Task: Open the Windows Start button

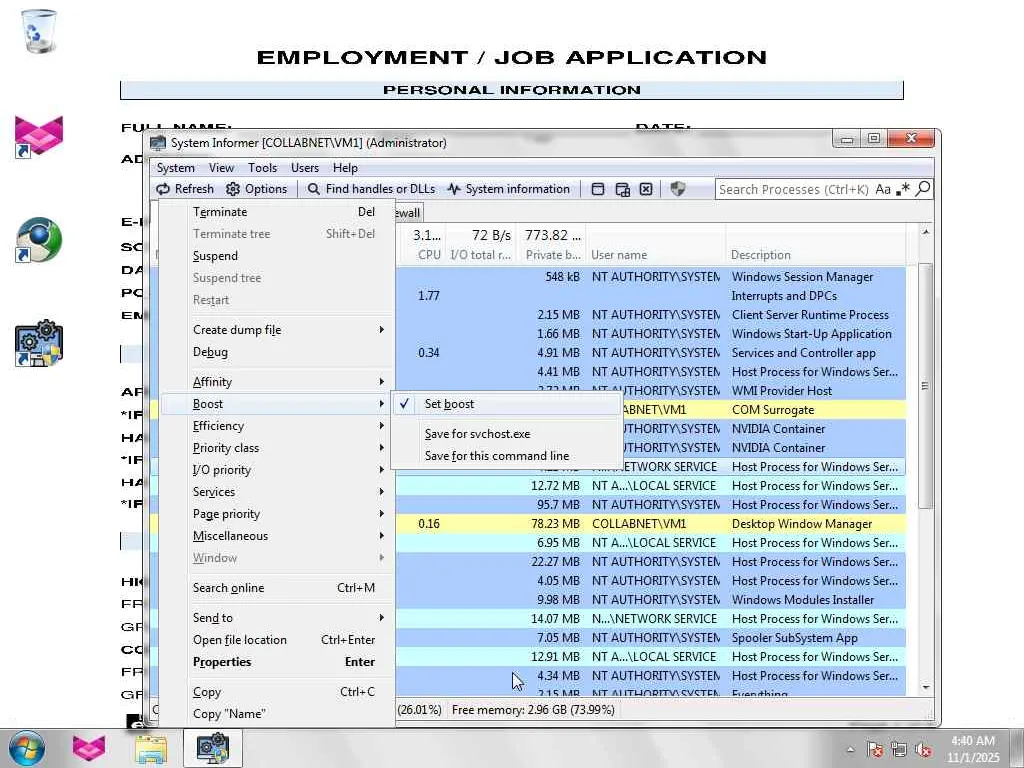Action: coord(27,748)
